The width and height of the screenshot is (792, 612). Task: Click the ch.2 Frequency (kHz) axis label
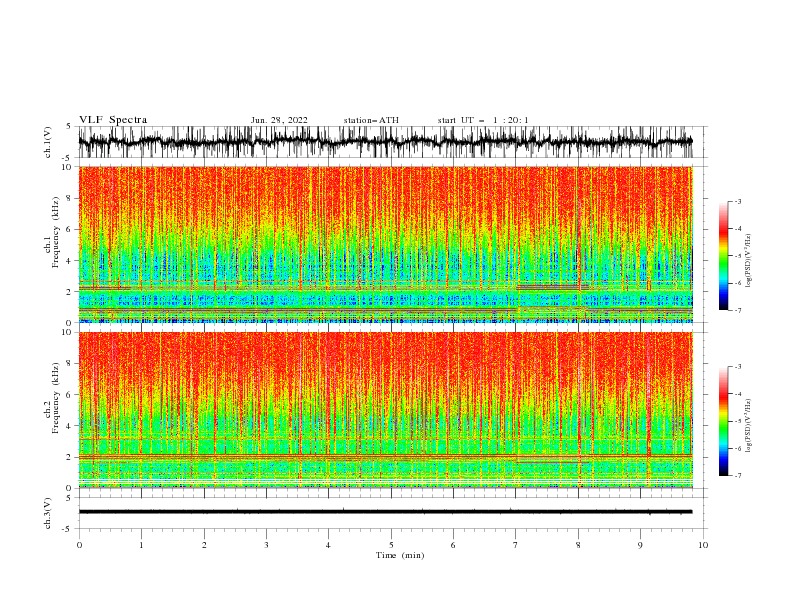pos(52,398)
